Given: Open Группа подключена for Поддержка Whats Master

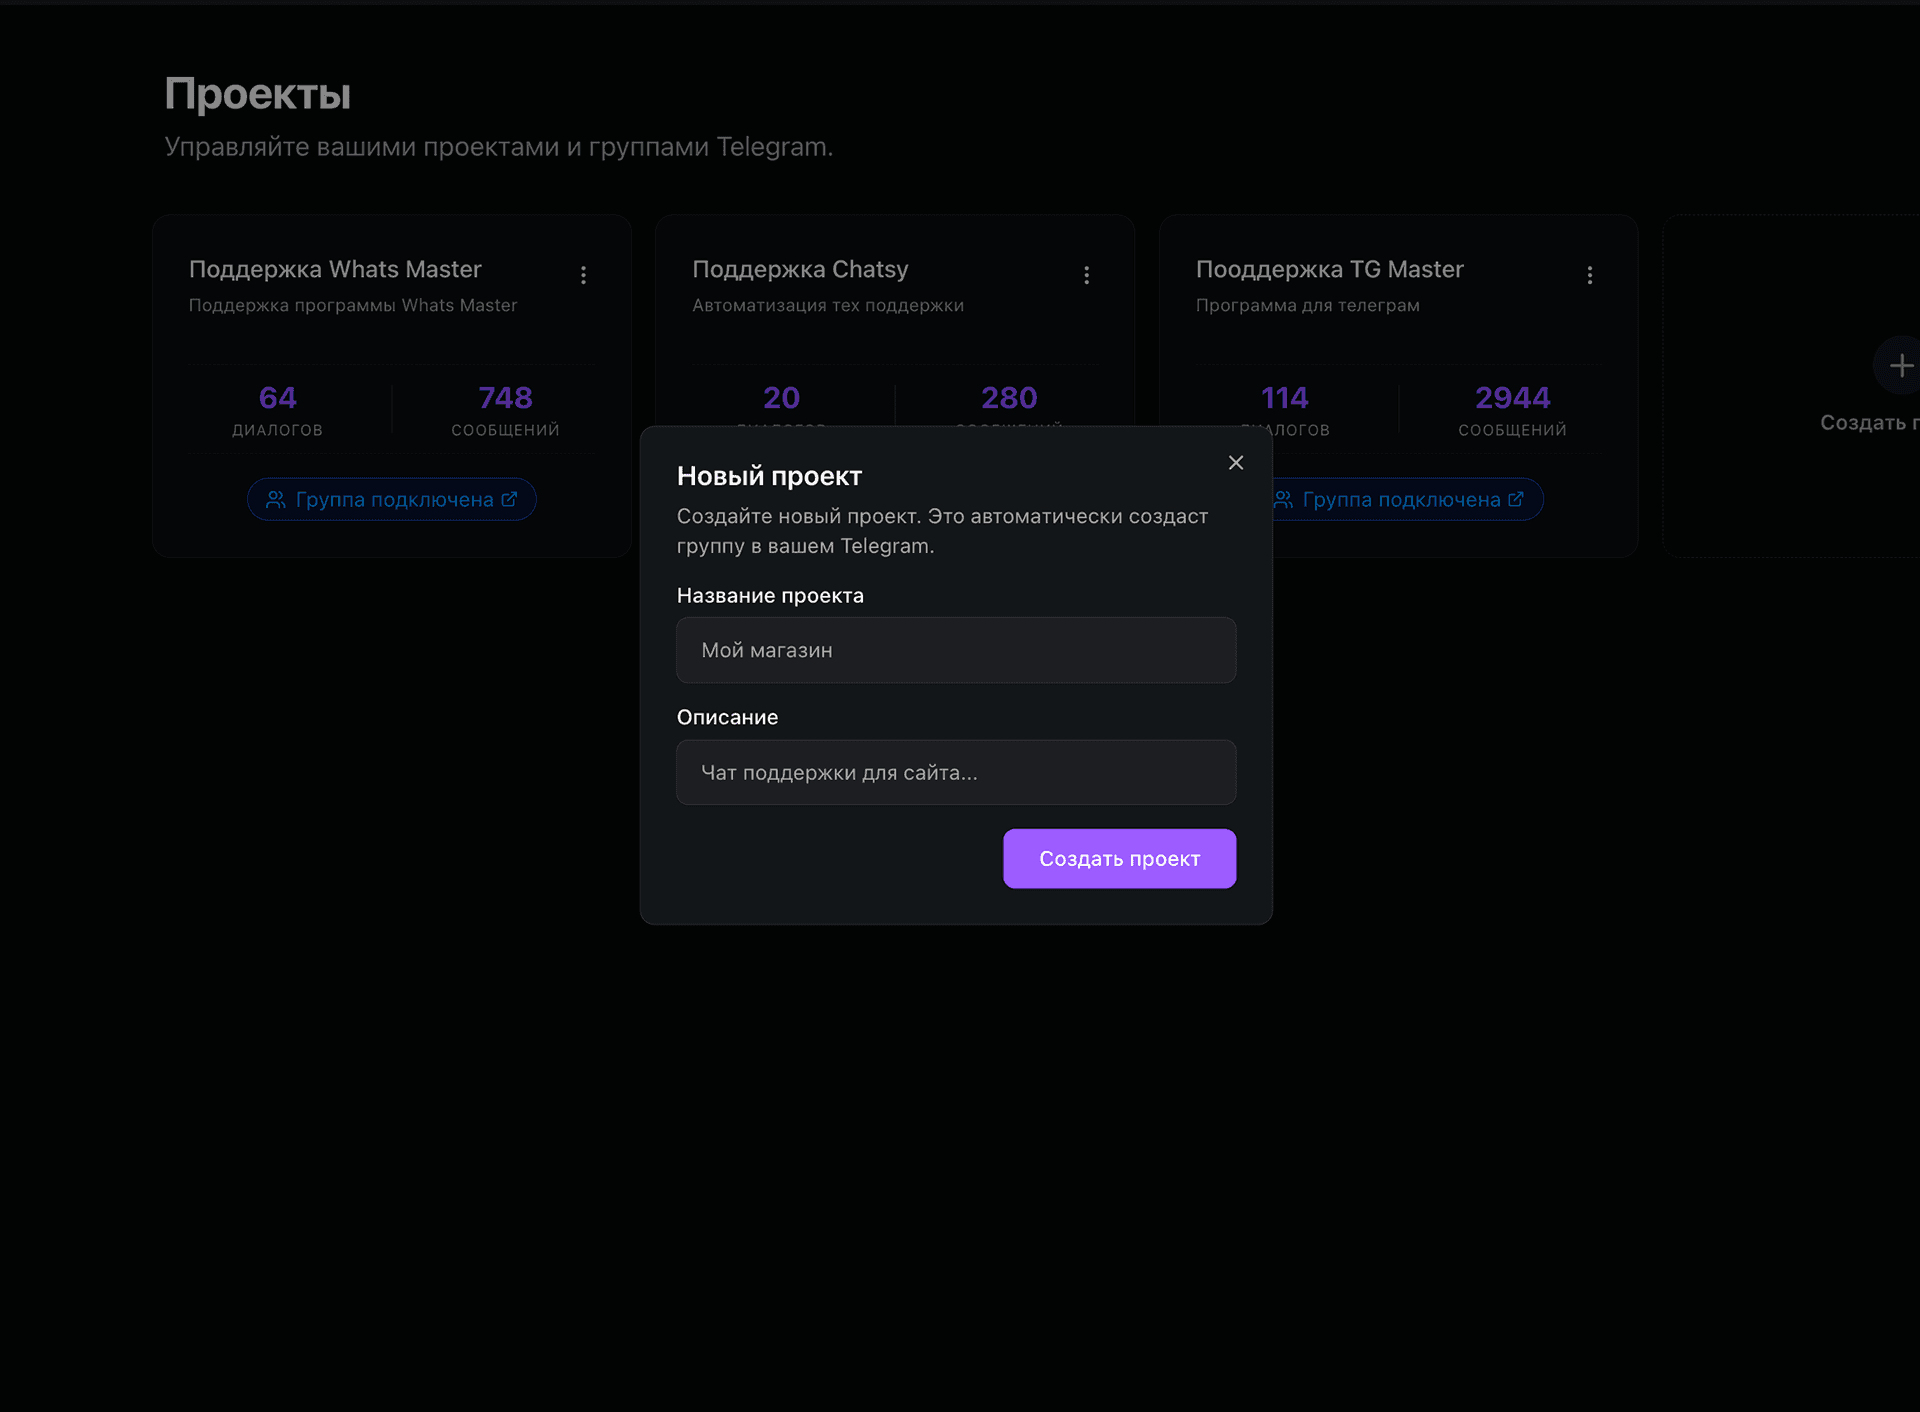Looking at the screenshot, I should tap(391, 499).
